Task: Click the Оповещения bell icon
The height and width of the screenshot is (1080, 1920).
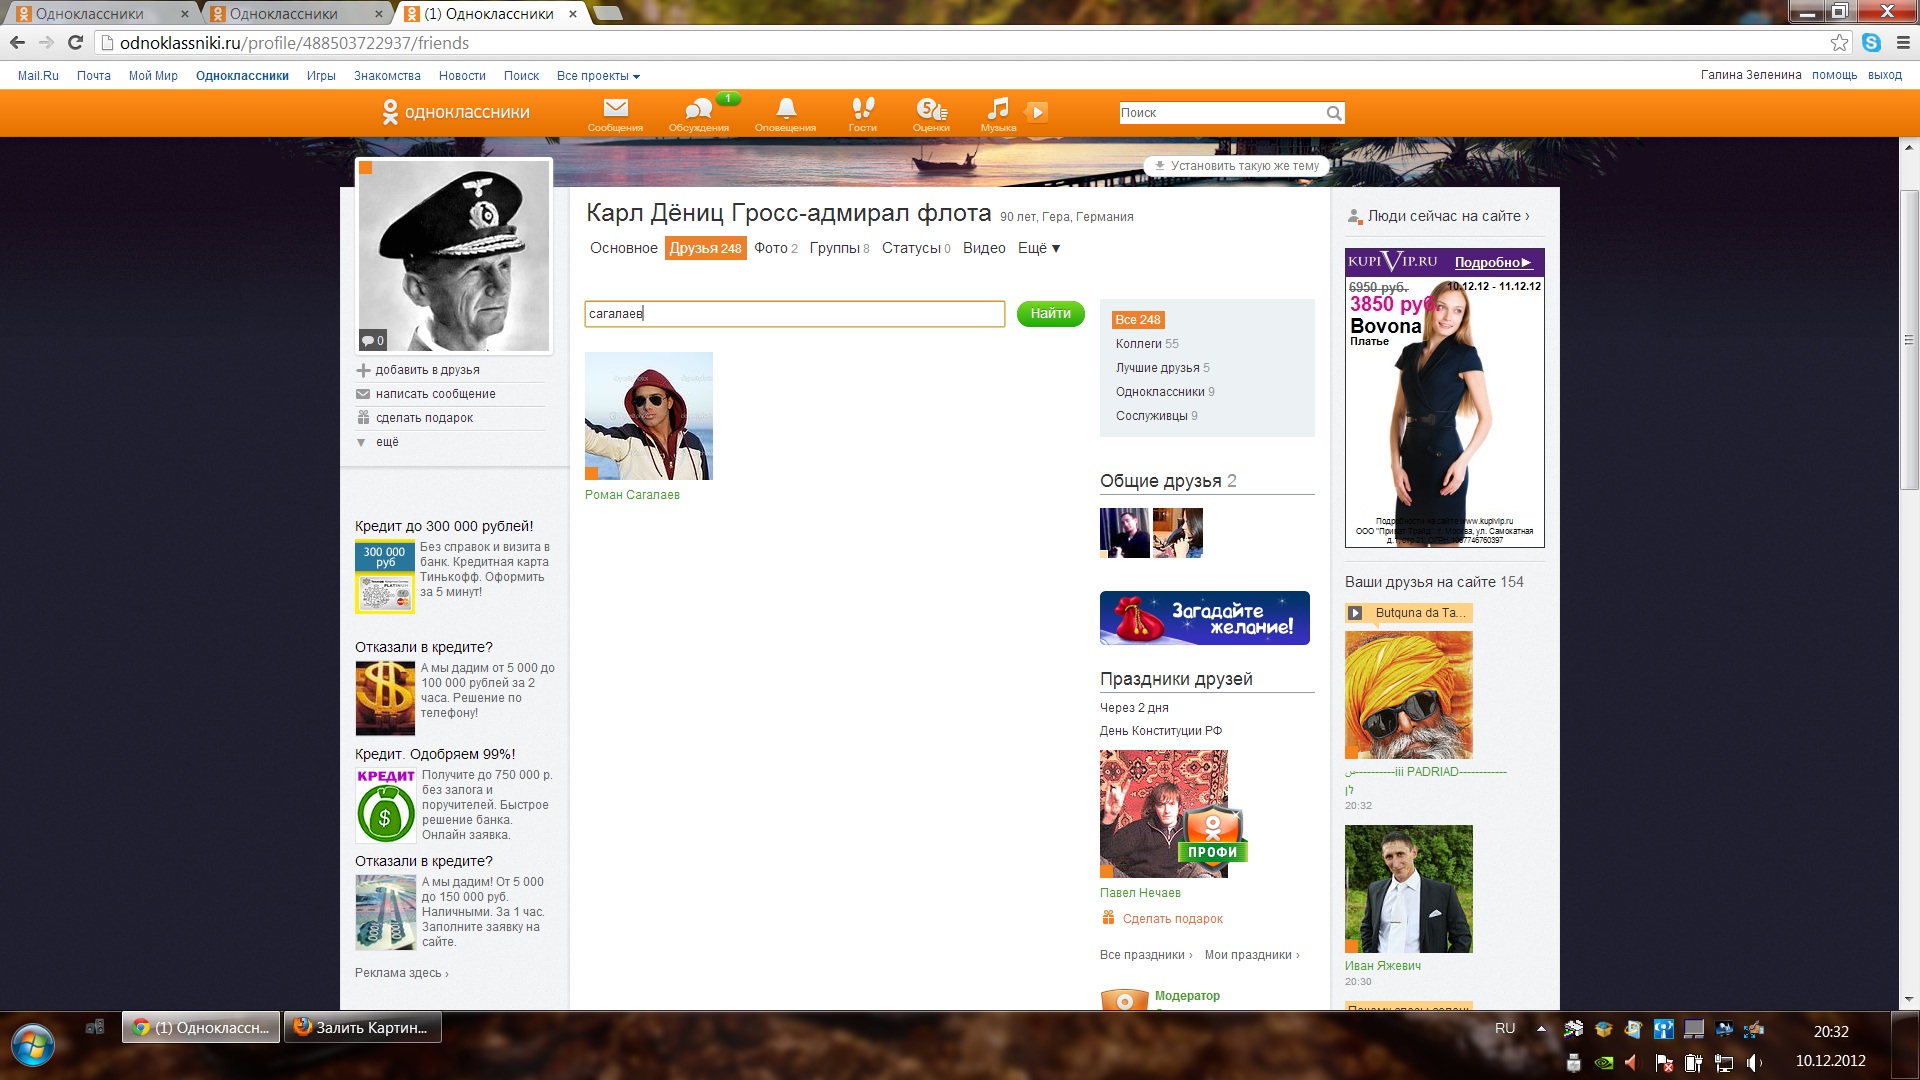Action: (x=785, y=110)
